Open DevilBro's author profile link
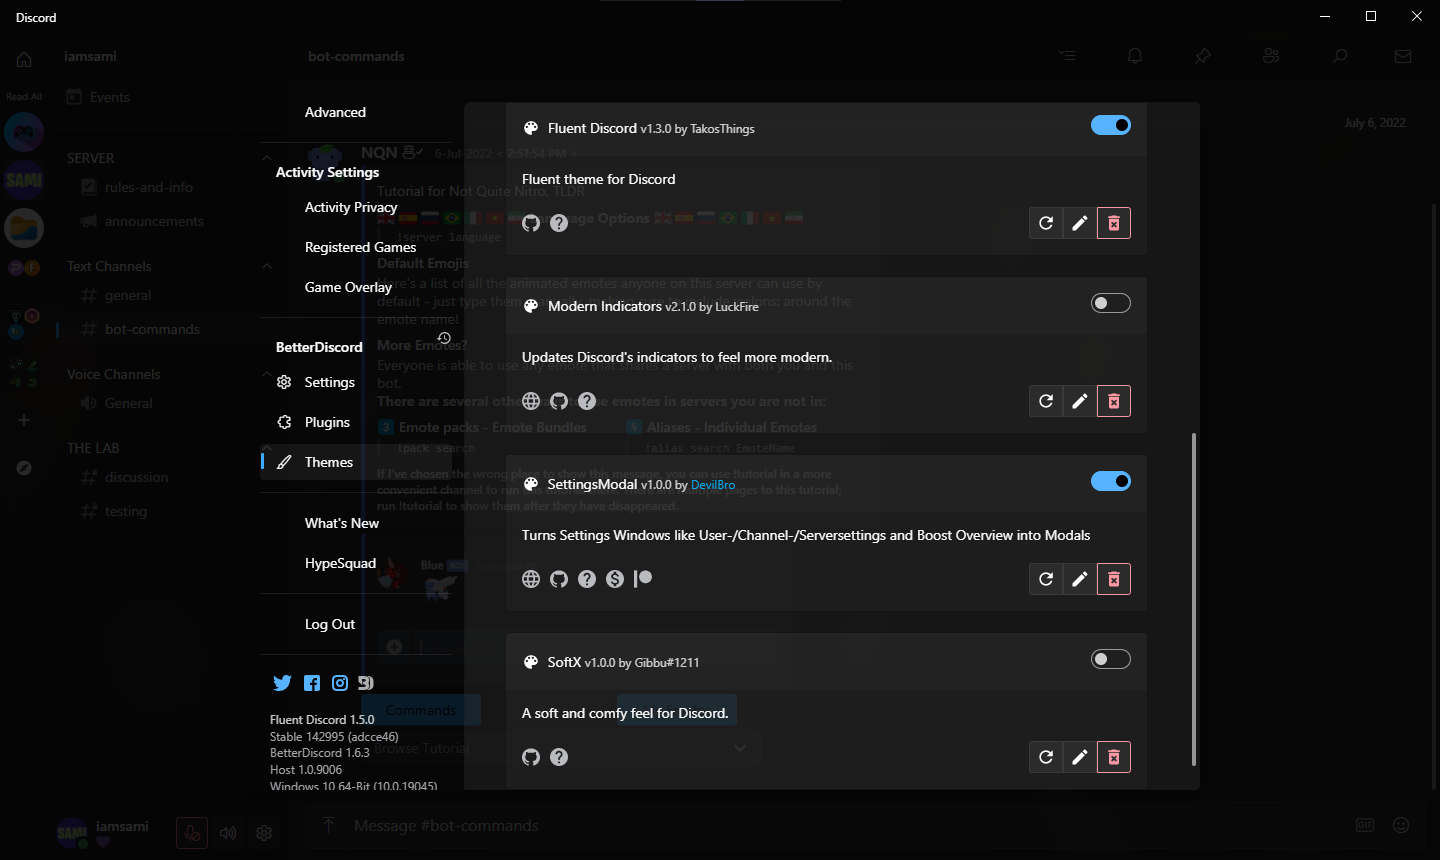This screenshot has width=1440, height=860. click(x=713, y=484)
